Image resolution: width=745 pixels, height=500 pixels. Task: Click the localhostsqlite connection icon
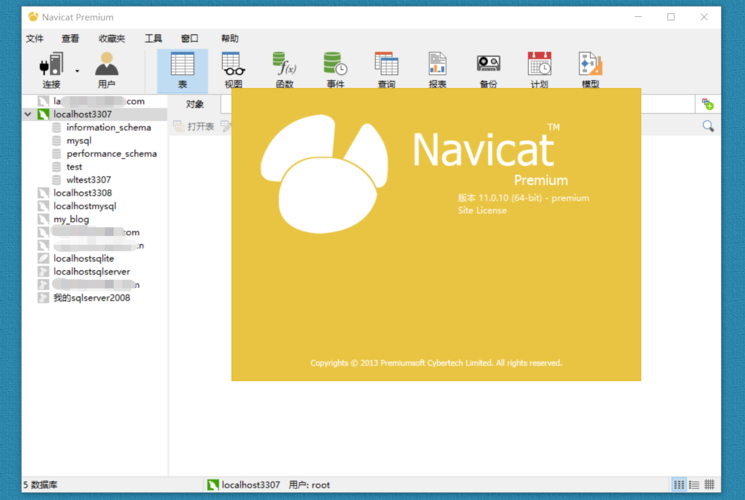click(43, 259)
